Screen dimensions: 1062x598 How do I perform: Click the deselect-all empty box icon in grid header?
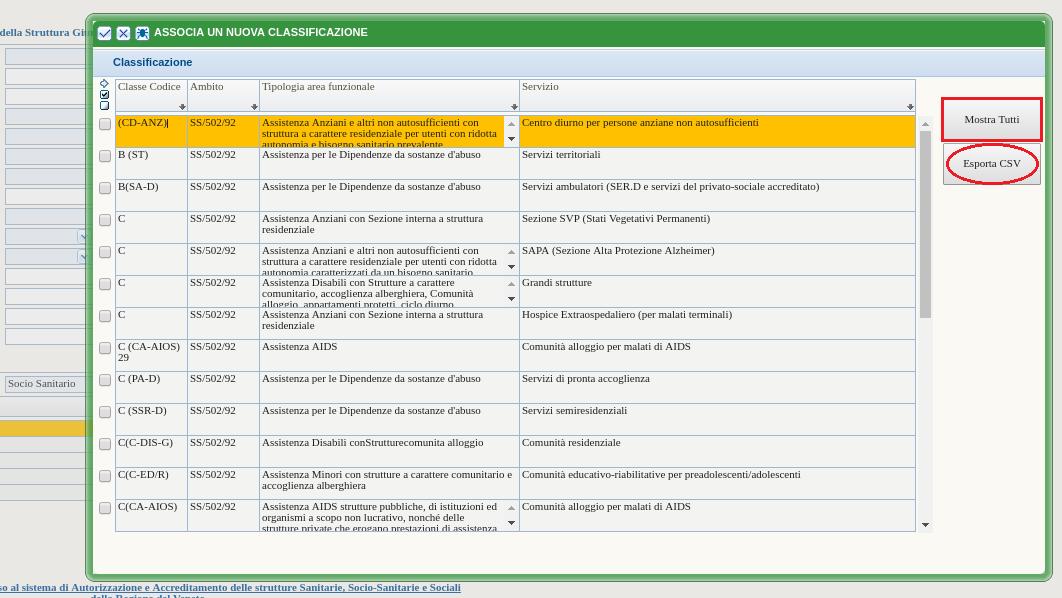pos(104,105)
